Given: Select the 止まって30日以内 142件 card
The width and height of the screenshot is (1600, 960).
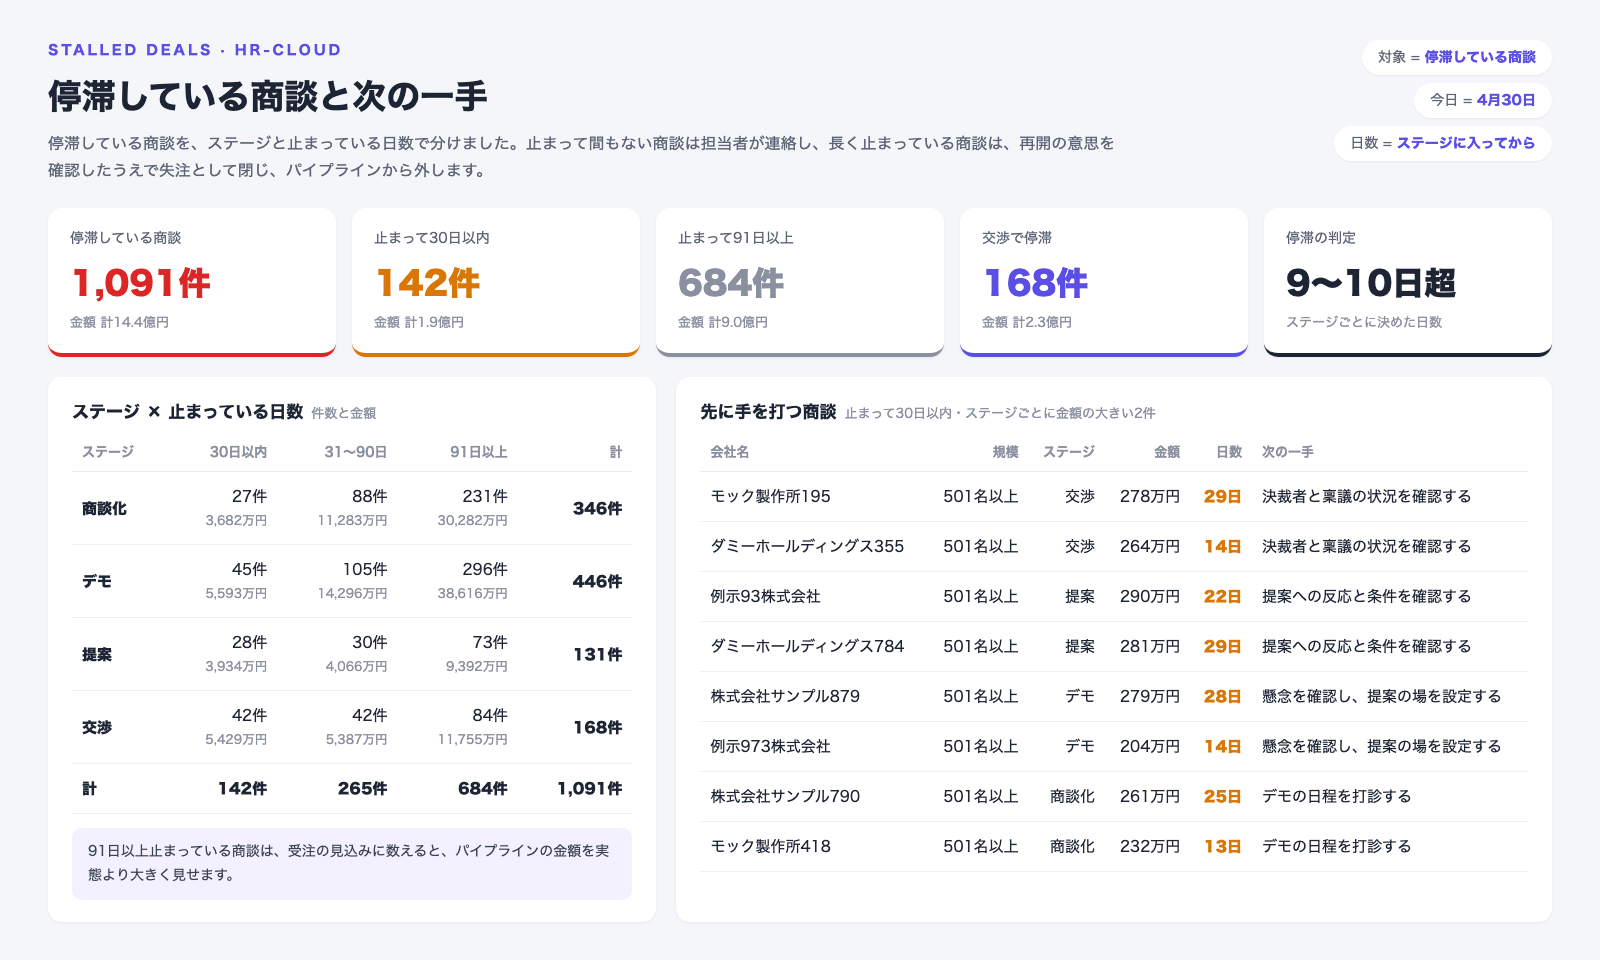Looking at the screenshot, I should 496,282.
